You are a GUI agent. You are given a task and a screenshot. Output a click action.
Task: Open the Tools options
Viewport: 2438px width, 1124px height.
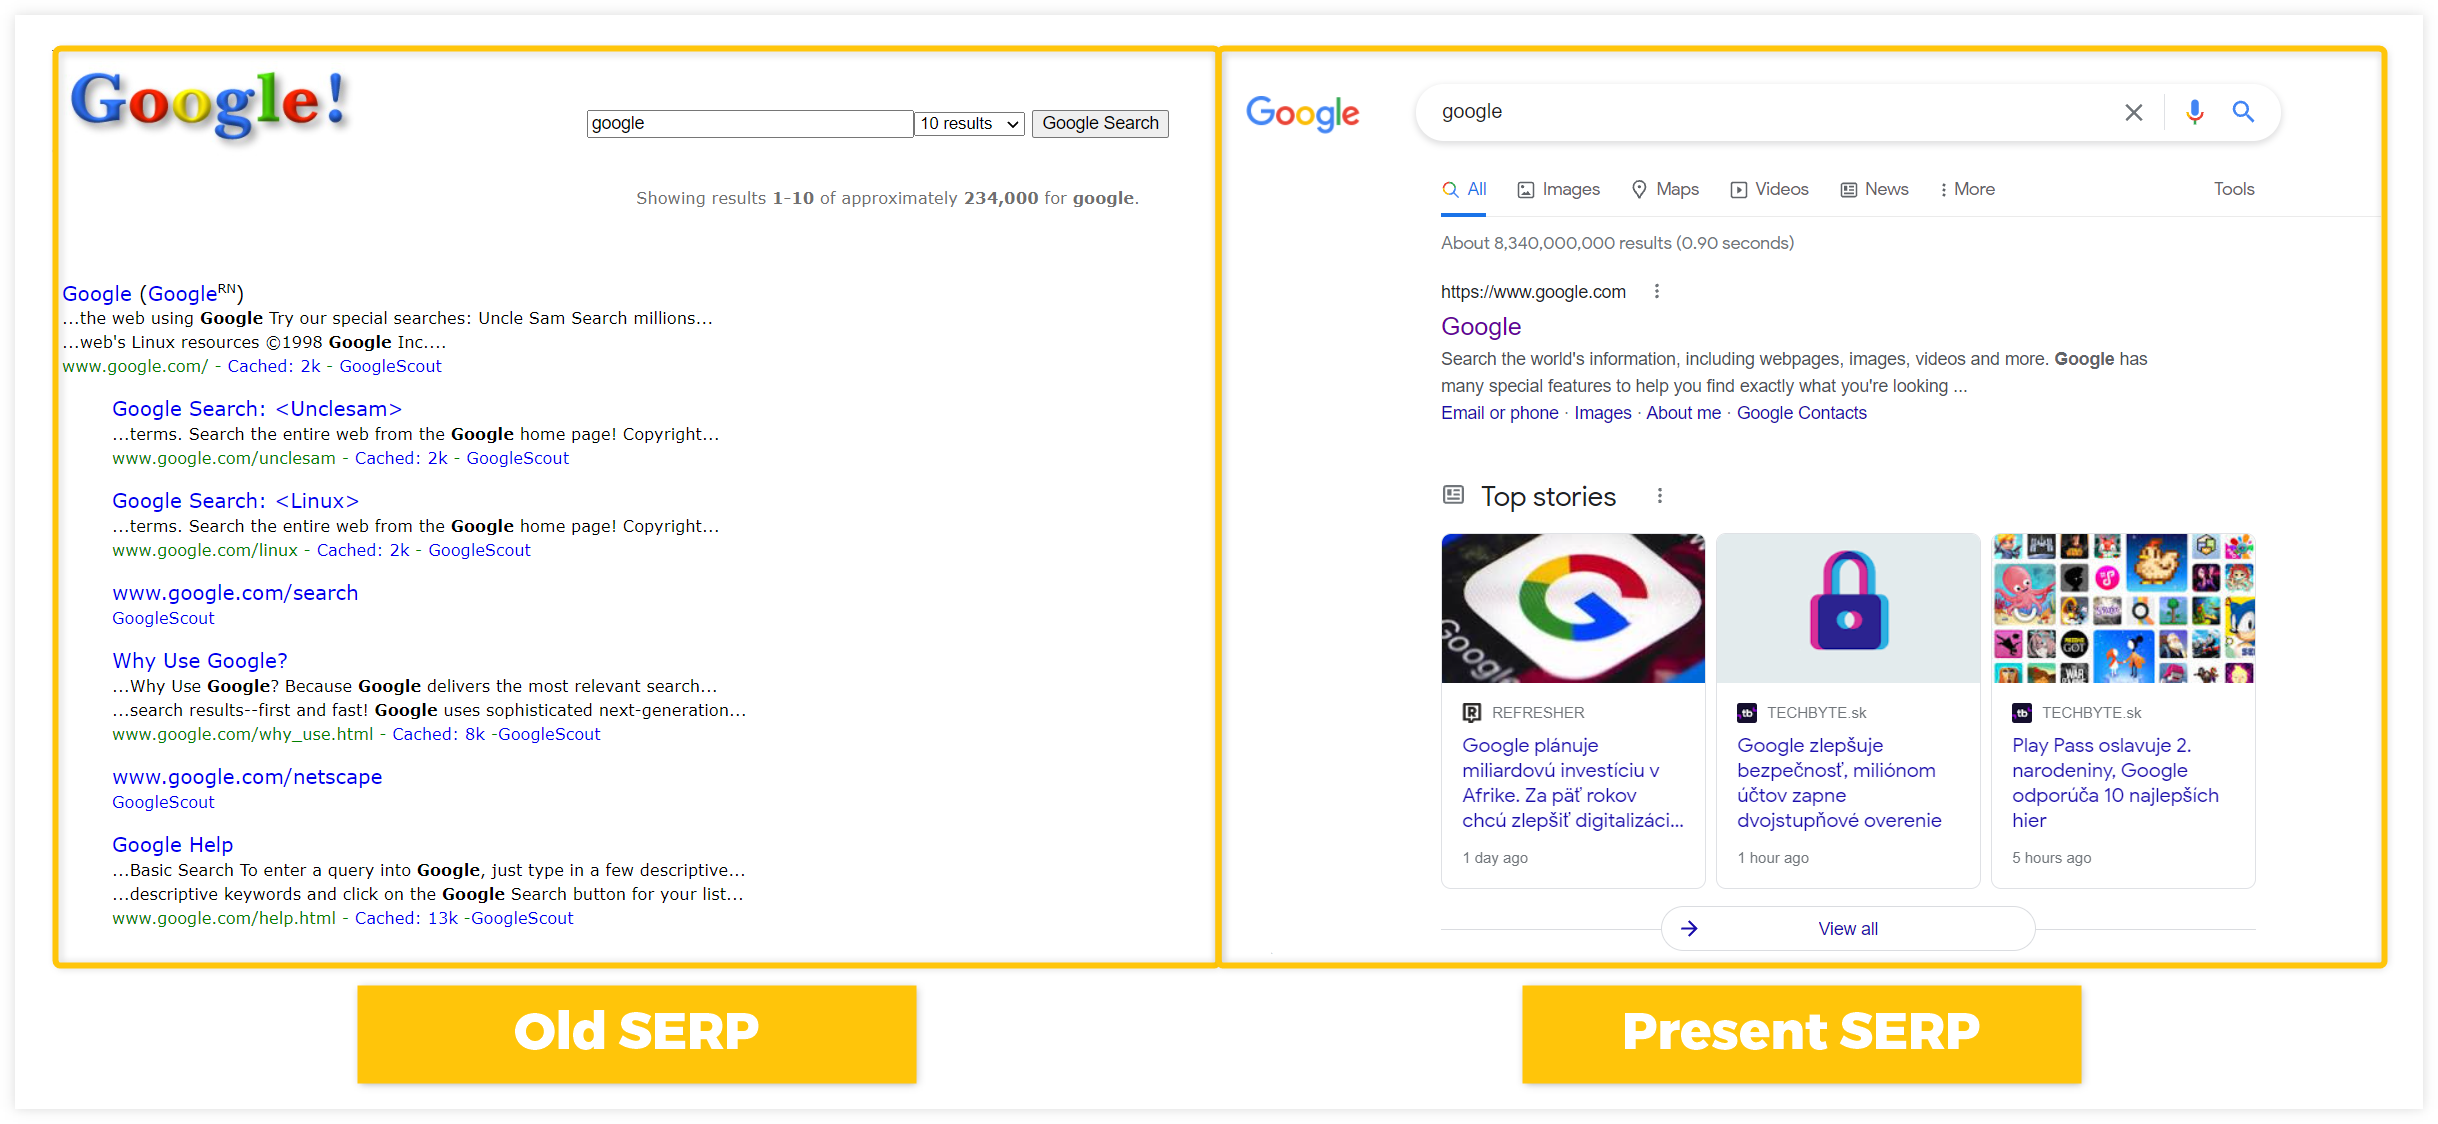click(2234, 189)
